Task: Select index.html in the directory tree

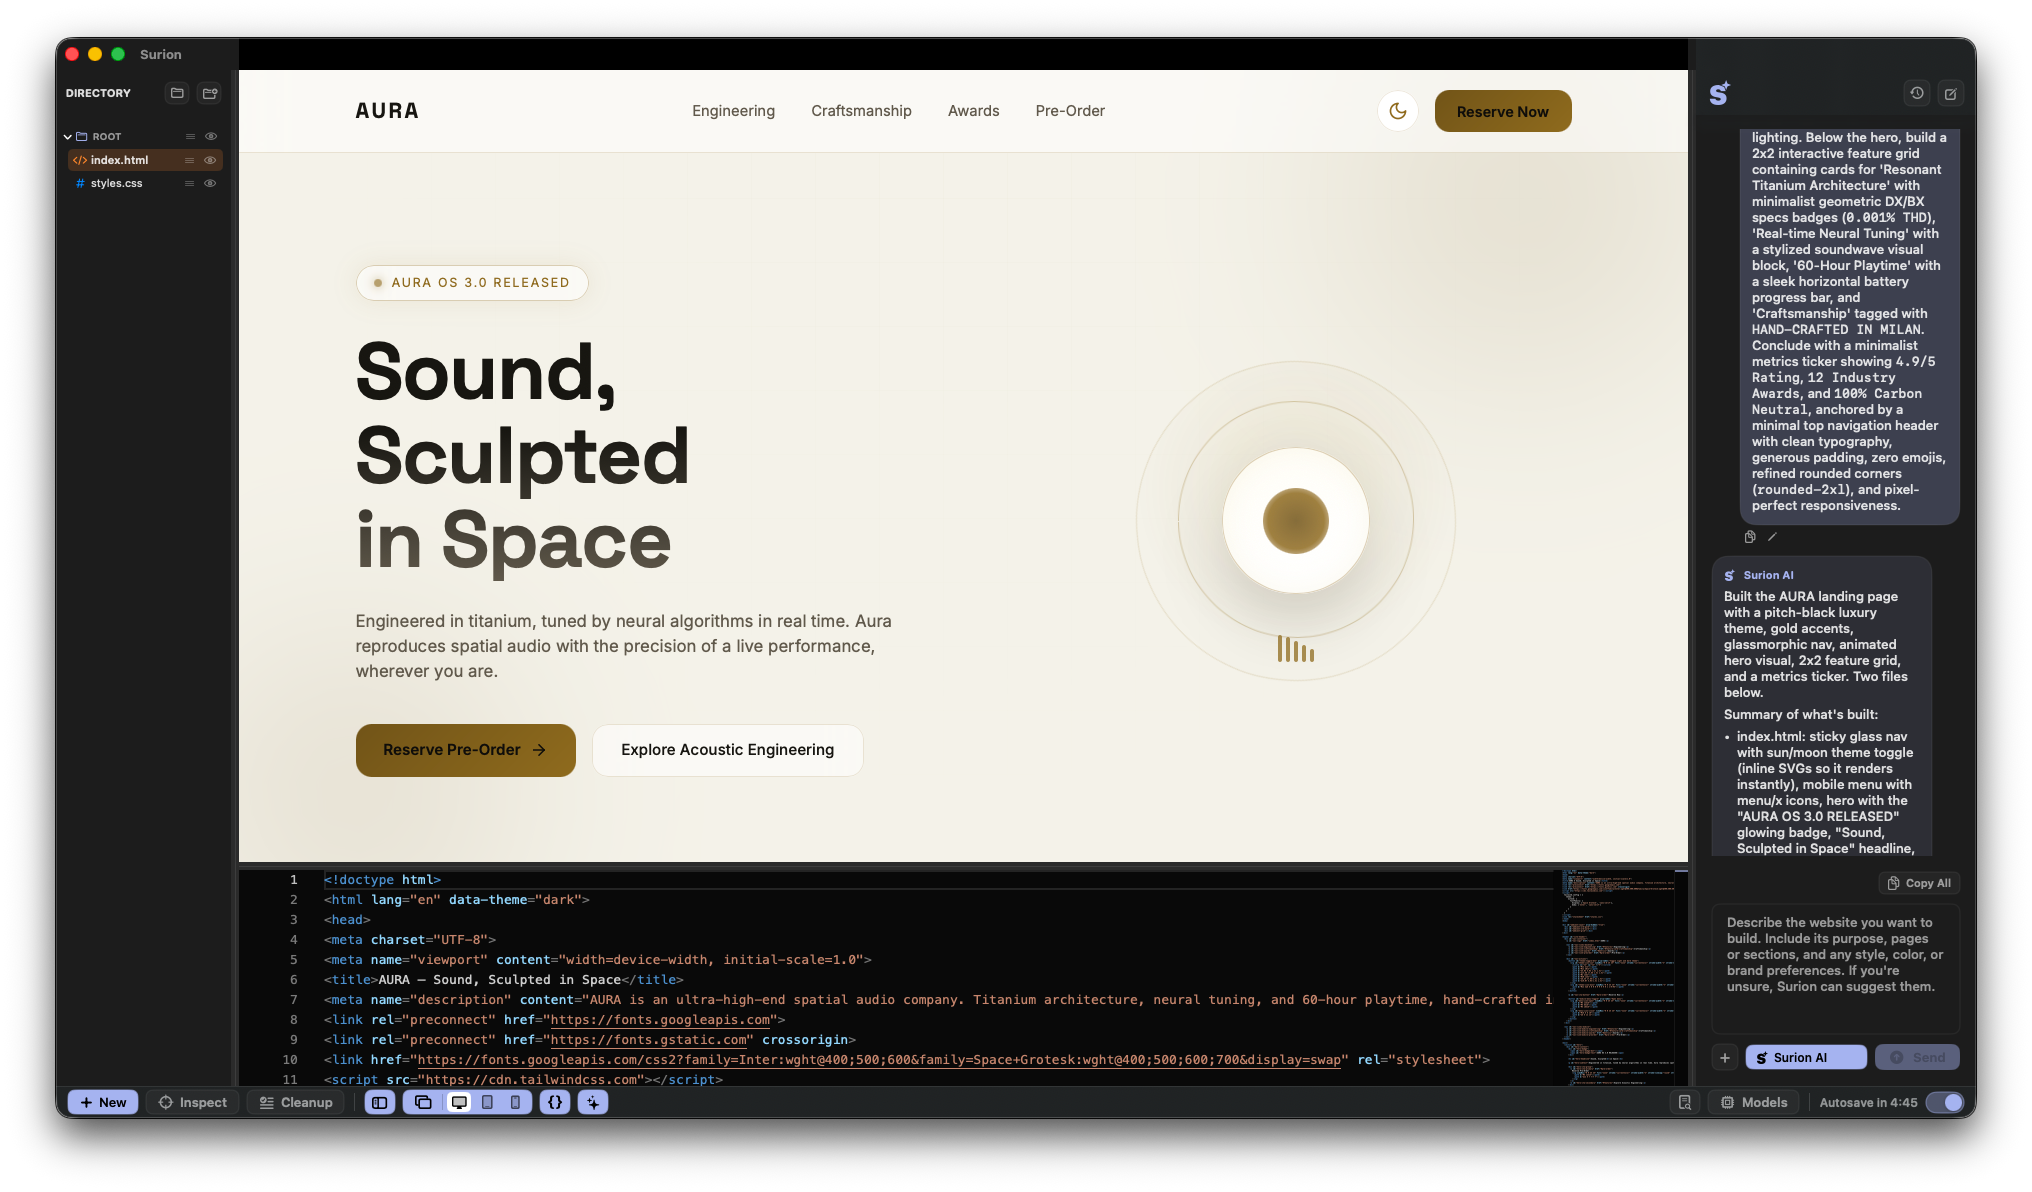Action: pyautogui.click(x=144, y=160)
